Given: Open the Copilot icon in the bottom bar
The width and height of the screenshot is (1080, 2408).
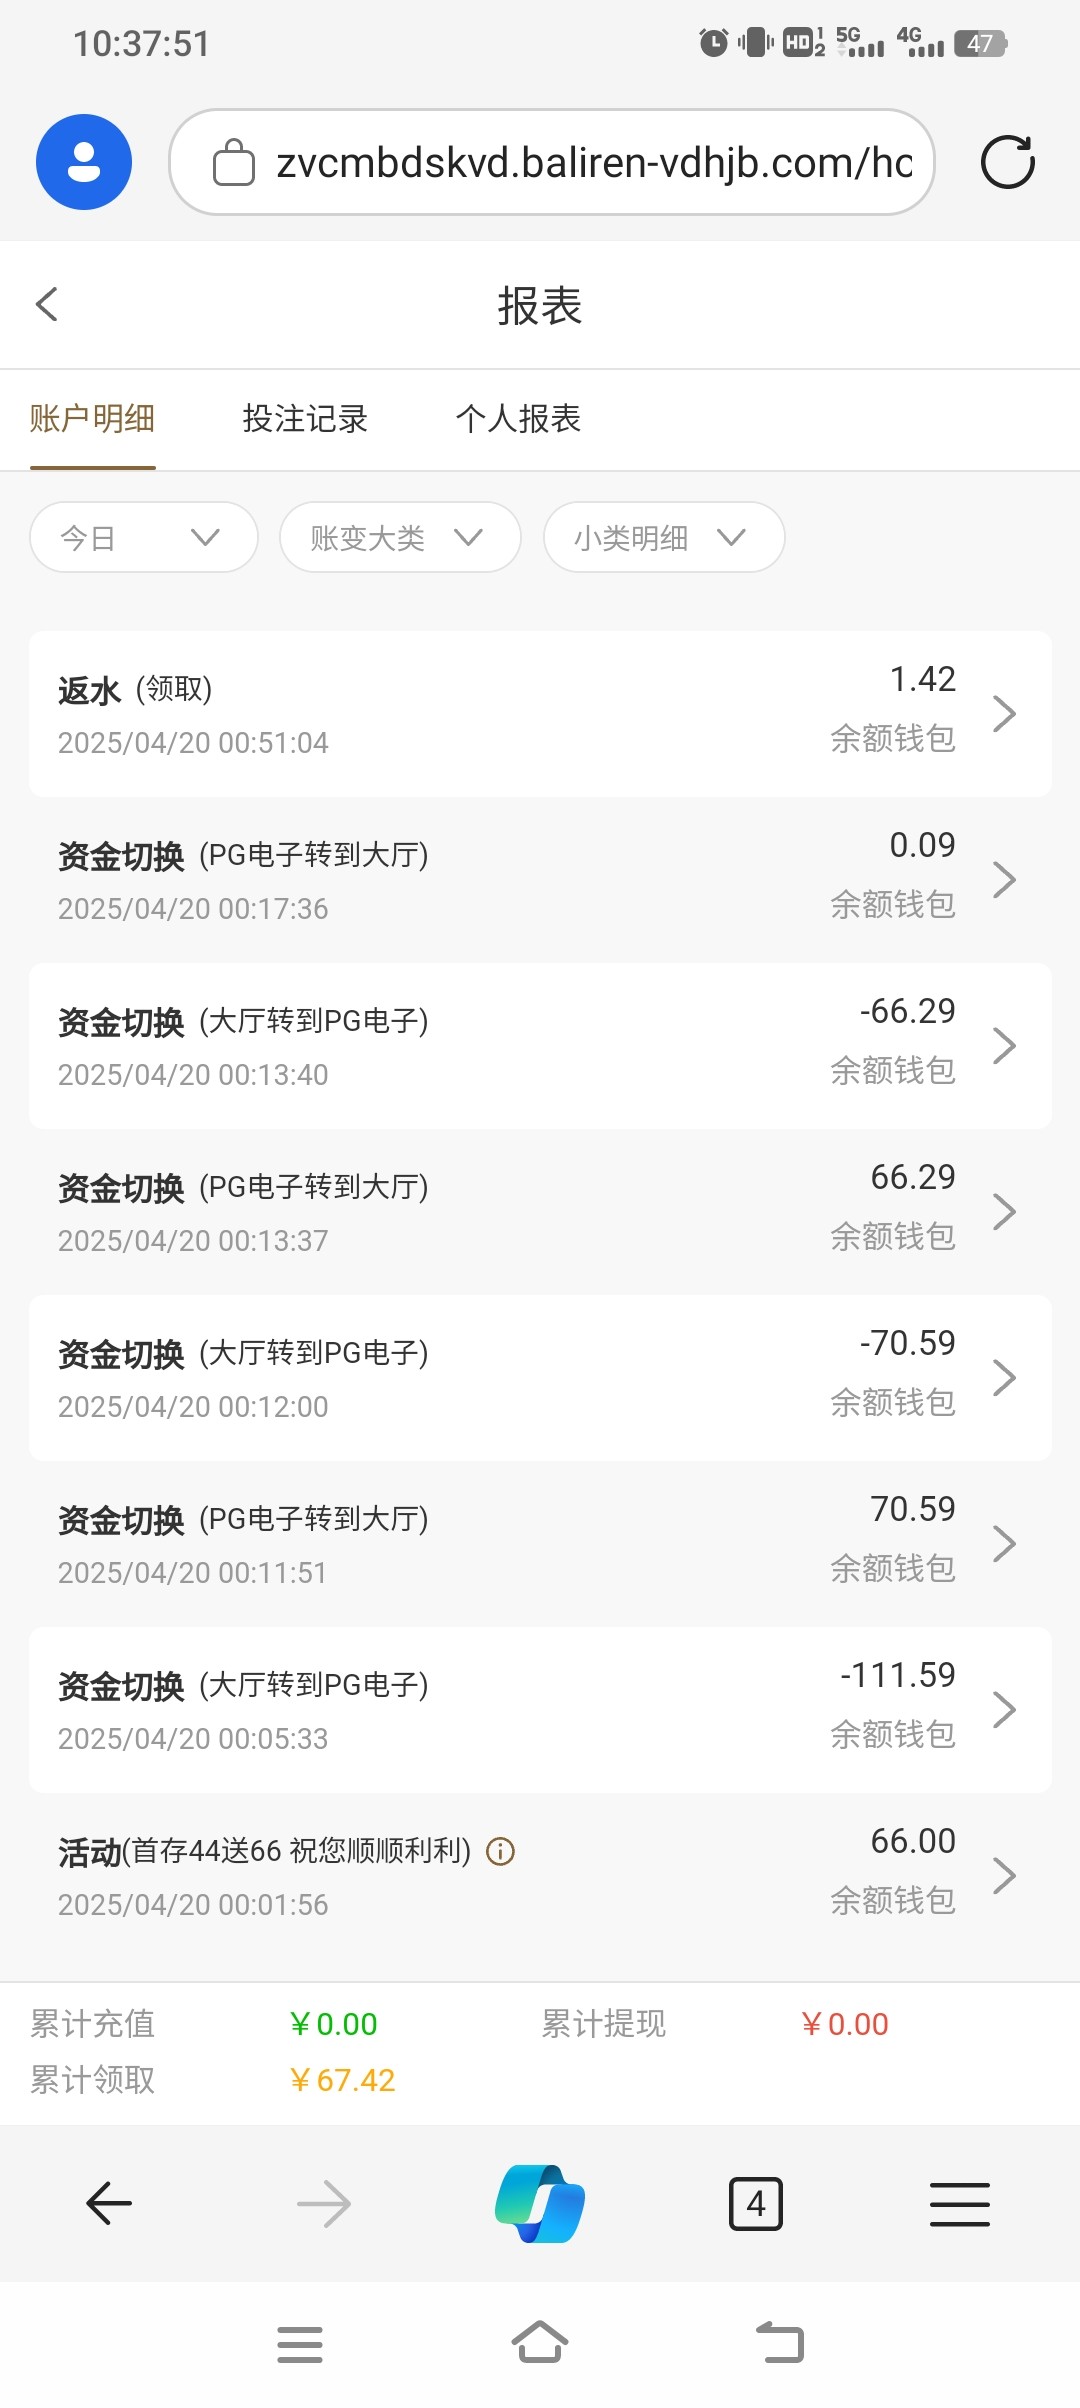Looking at the screenshot, I should click(x=540, y=2203).
